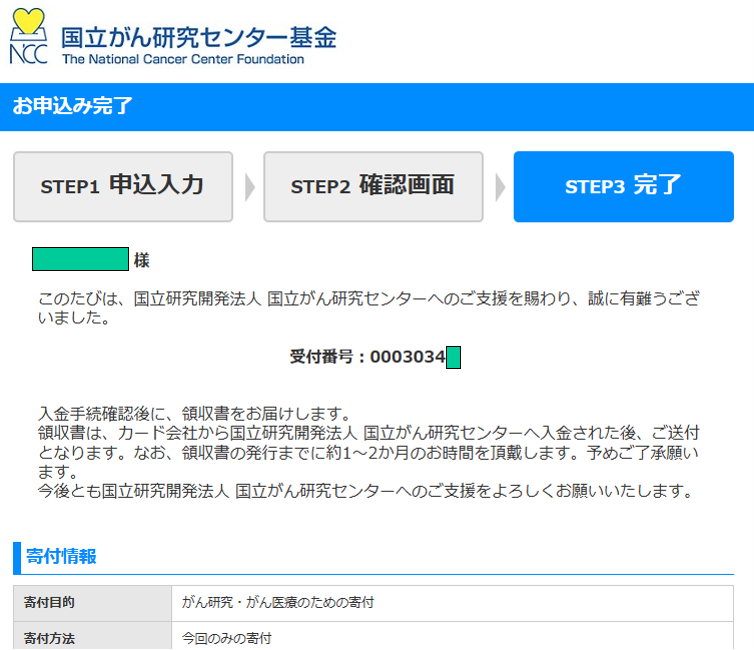Image resolution: width=754 pixels, height=650 pixels.
Task: Click the 受付番号 reception number text
Action: click(x=368, y=357)
